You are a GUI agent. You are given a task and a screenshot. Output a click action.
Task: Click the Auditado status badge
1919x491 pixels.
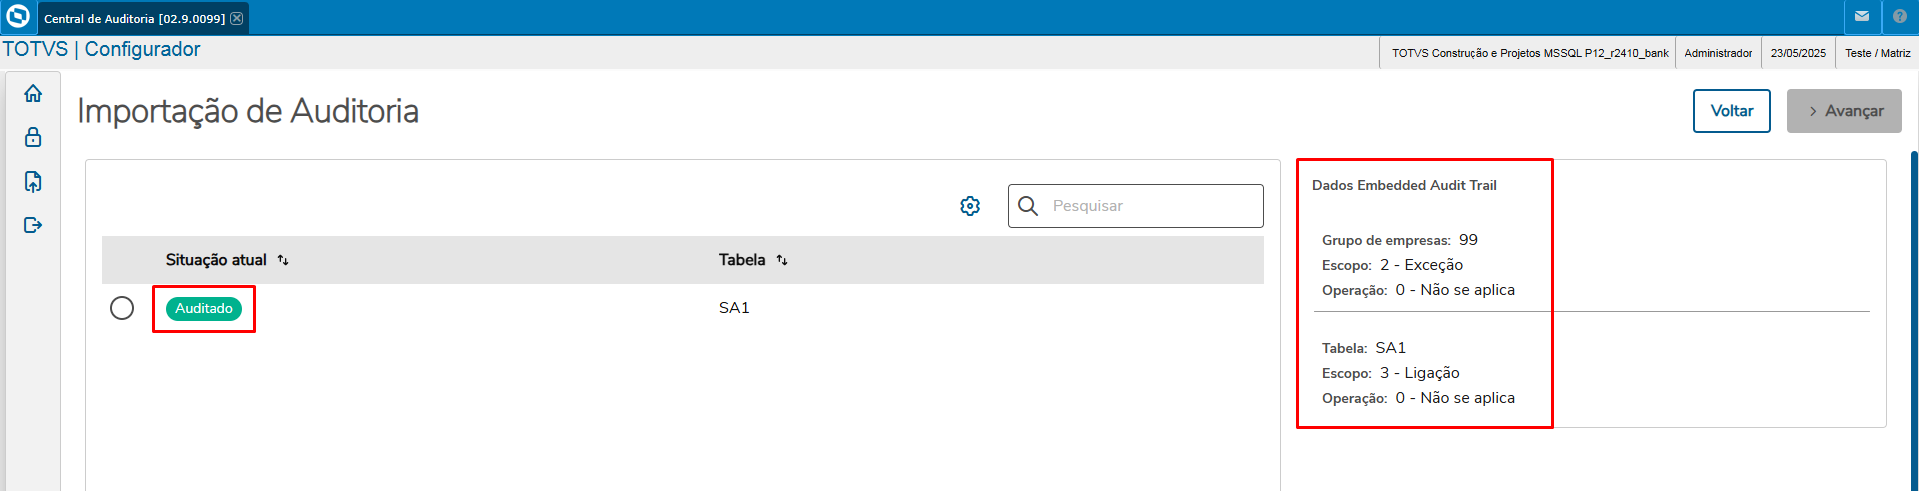[204, 309]
